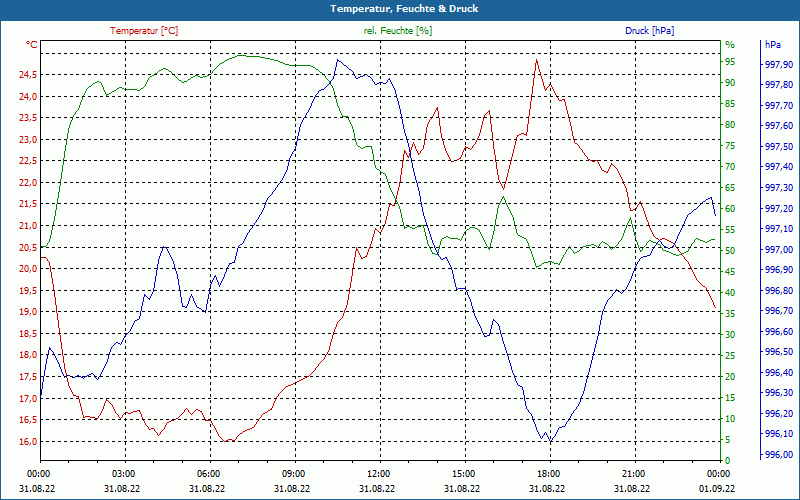Click the '21,0' temperature axis value
800x500 pixels.
click(x=28, y=226)
